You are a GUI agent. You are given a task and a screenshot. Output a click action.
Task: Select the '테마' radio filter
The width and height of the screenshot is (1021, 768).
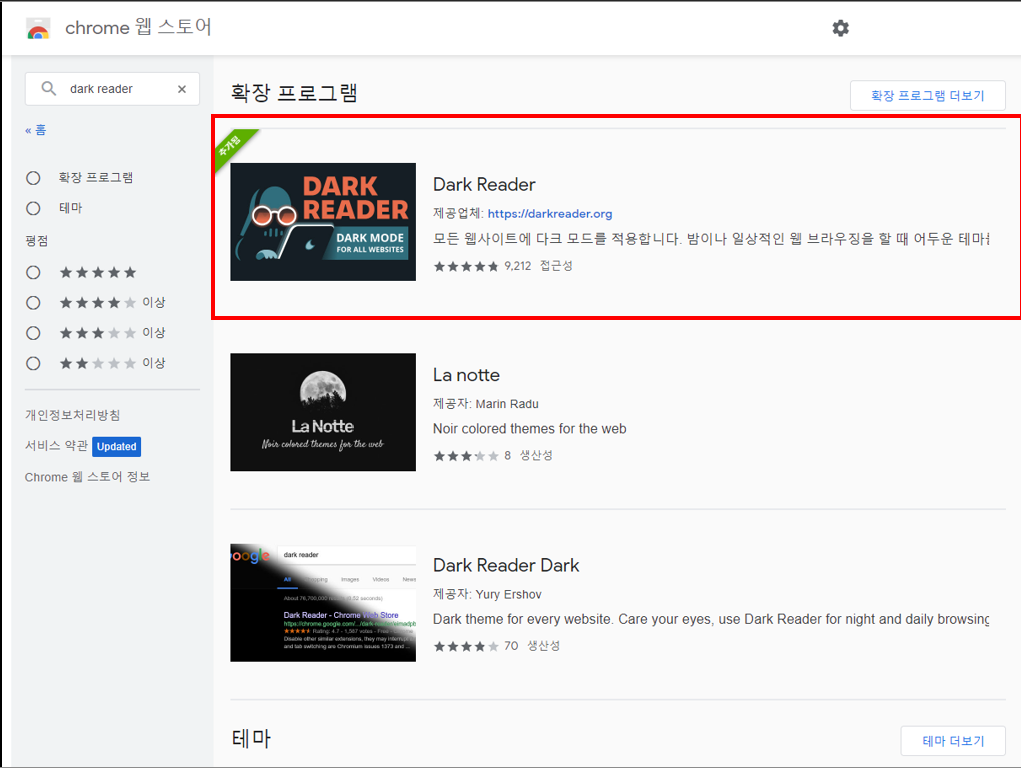33,208
